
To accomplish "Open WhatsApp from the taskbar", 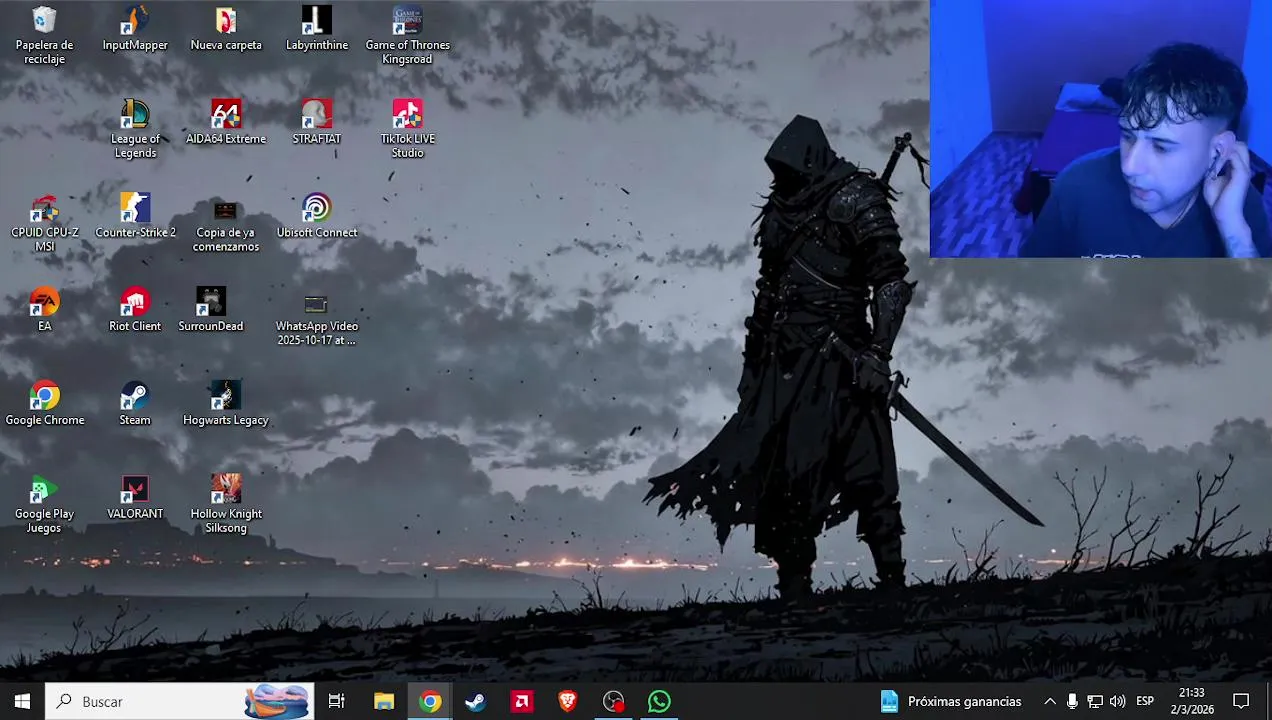I will (x=660, y=702).
